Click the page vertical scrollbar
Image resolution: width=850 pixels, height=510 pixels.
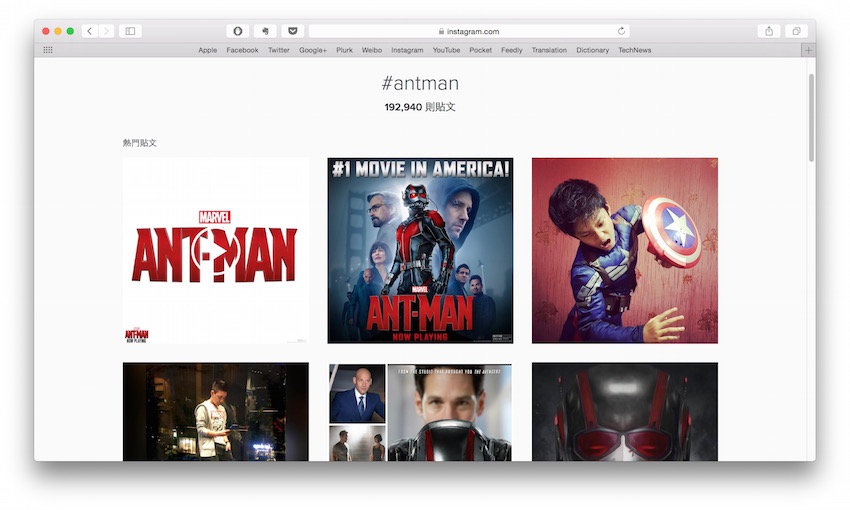pos(812,118)
